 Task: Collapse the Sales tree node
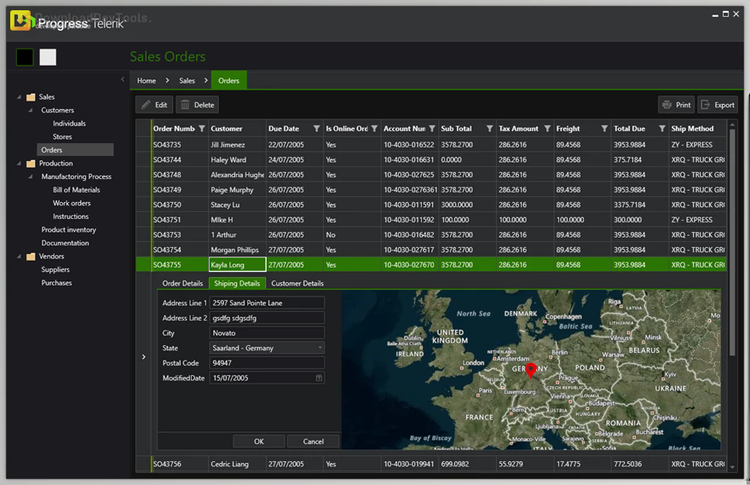(18, 97)
